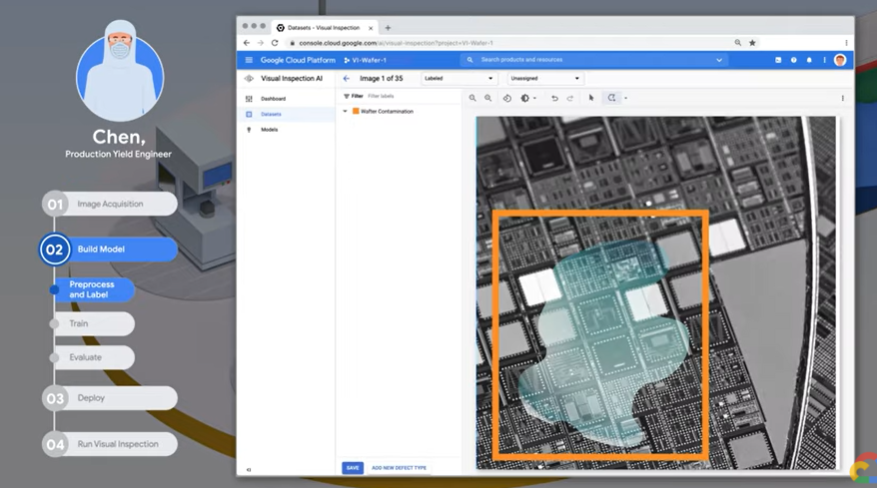Image resolution: width=877 pixels, height=488 pixels.
Task: Open the notifications bell icon
Action: click(x=809, y=60)
